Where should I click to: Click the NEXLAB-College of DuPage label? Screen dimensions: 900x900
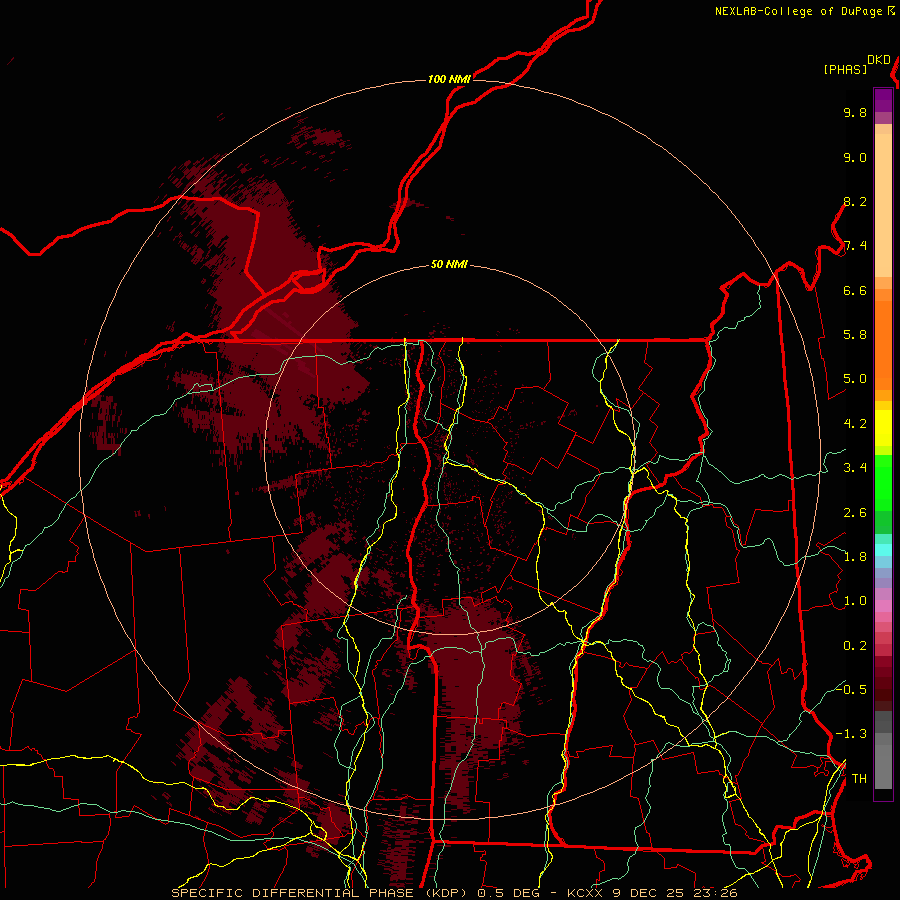tap(799, 11)
